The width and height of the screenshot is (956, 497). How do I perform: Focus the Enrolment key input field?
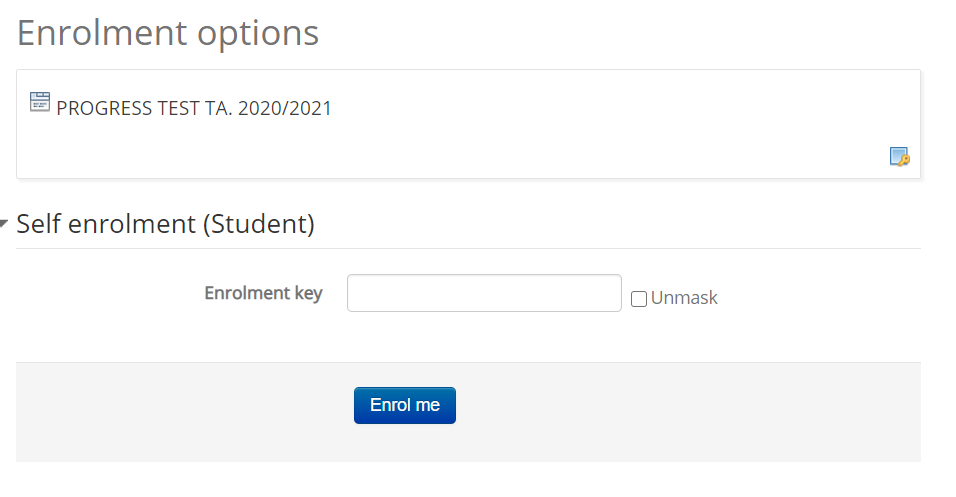(484, 293)
